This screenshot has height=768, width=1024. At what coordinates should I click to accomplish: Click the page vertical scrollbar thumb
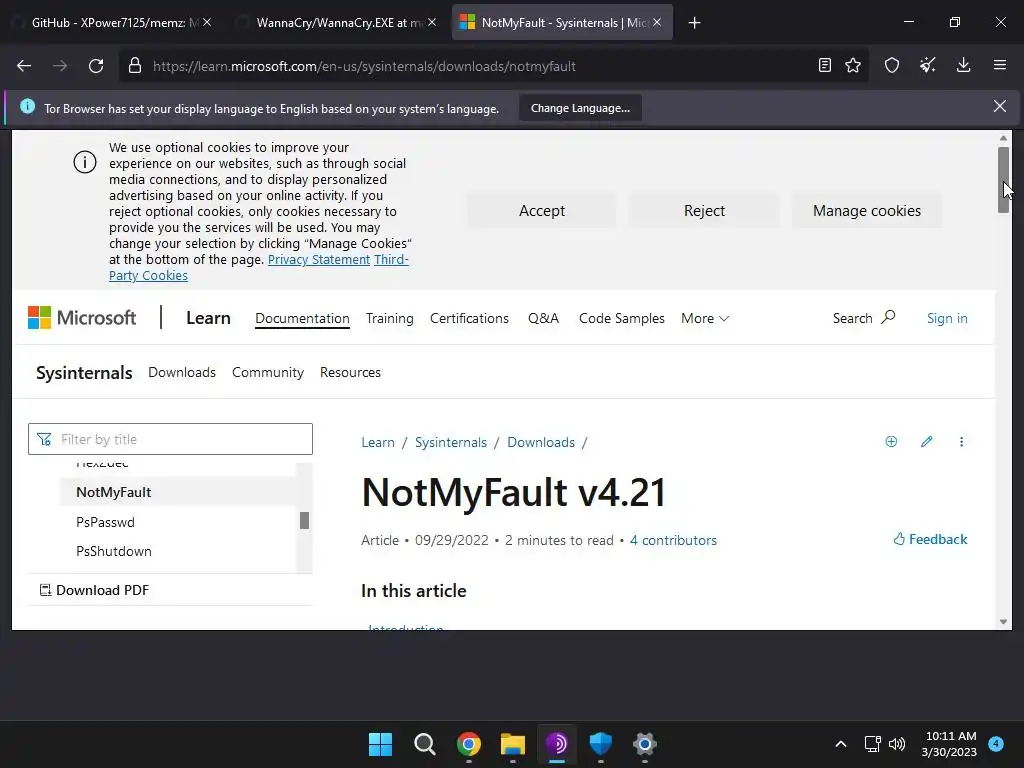pos(1003,180)
